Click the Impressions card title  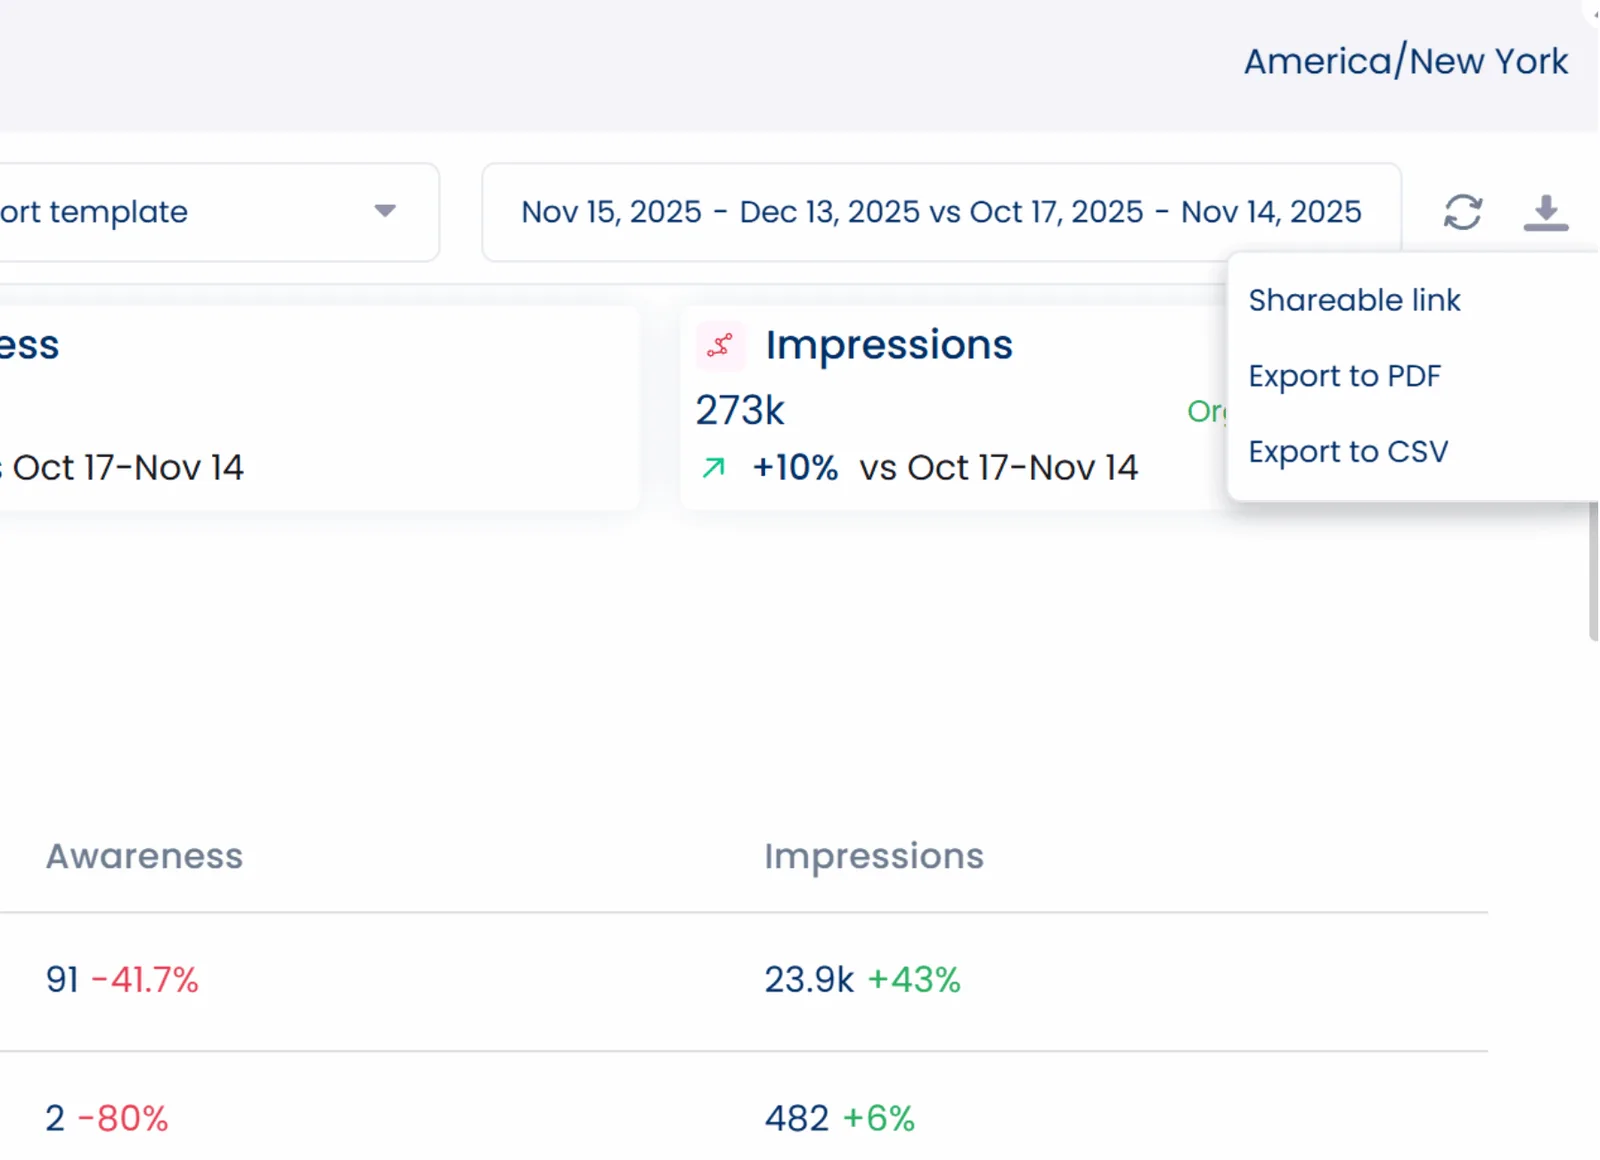click(889, 345)
